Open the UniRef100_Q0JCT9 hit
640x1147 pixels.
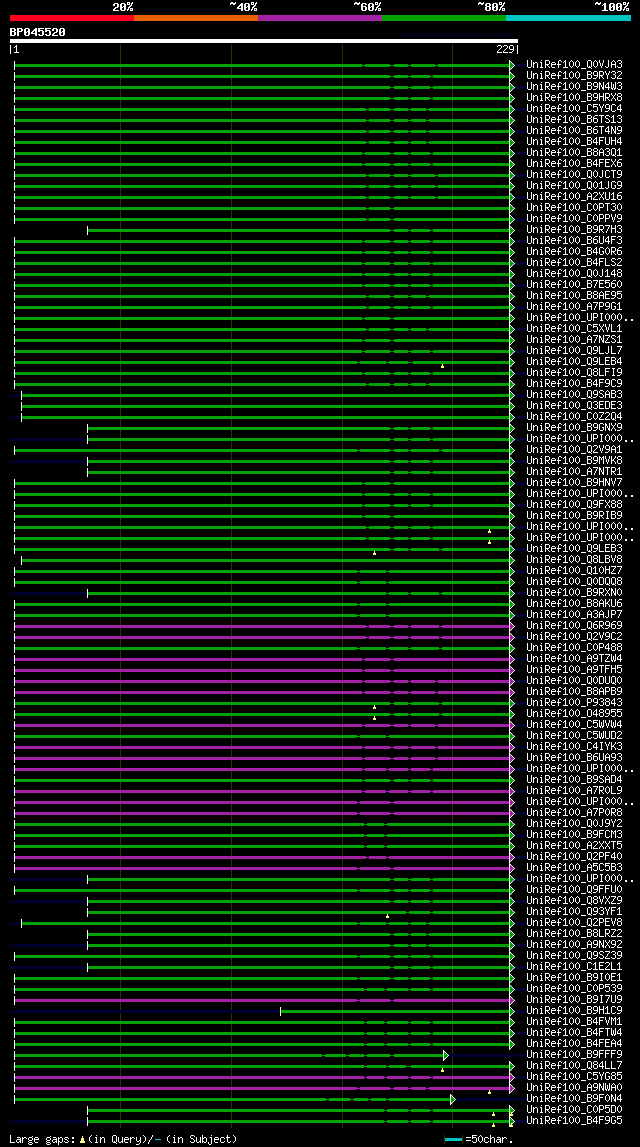point(574,174)
